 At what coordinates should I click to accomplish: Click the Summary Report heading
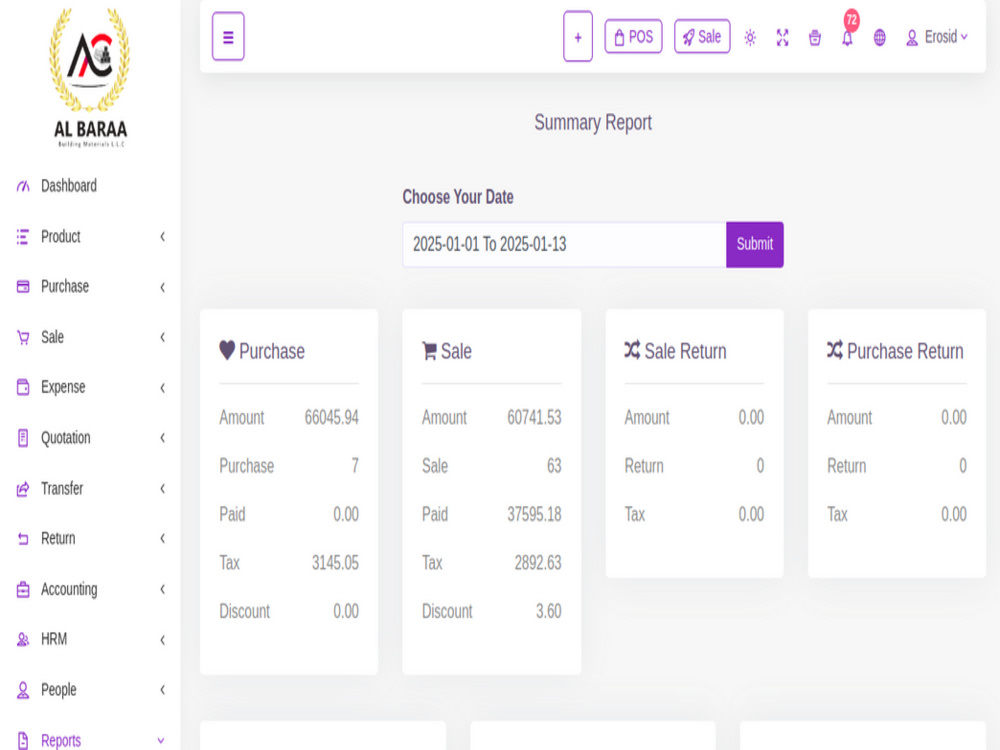point(593,122)
